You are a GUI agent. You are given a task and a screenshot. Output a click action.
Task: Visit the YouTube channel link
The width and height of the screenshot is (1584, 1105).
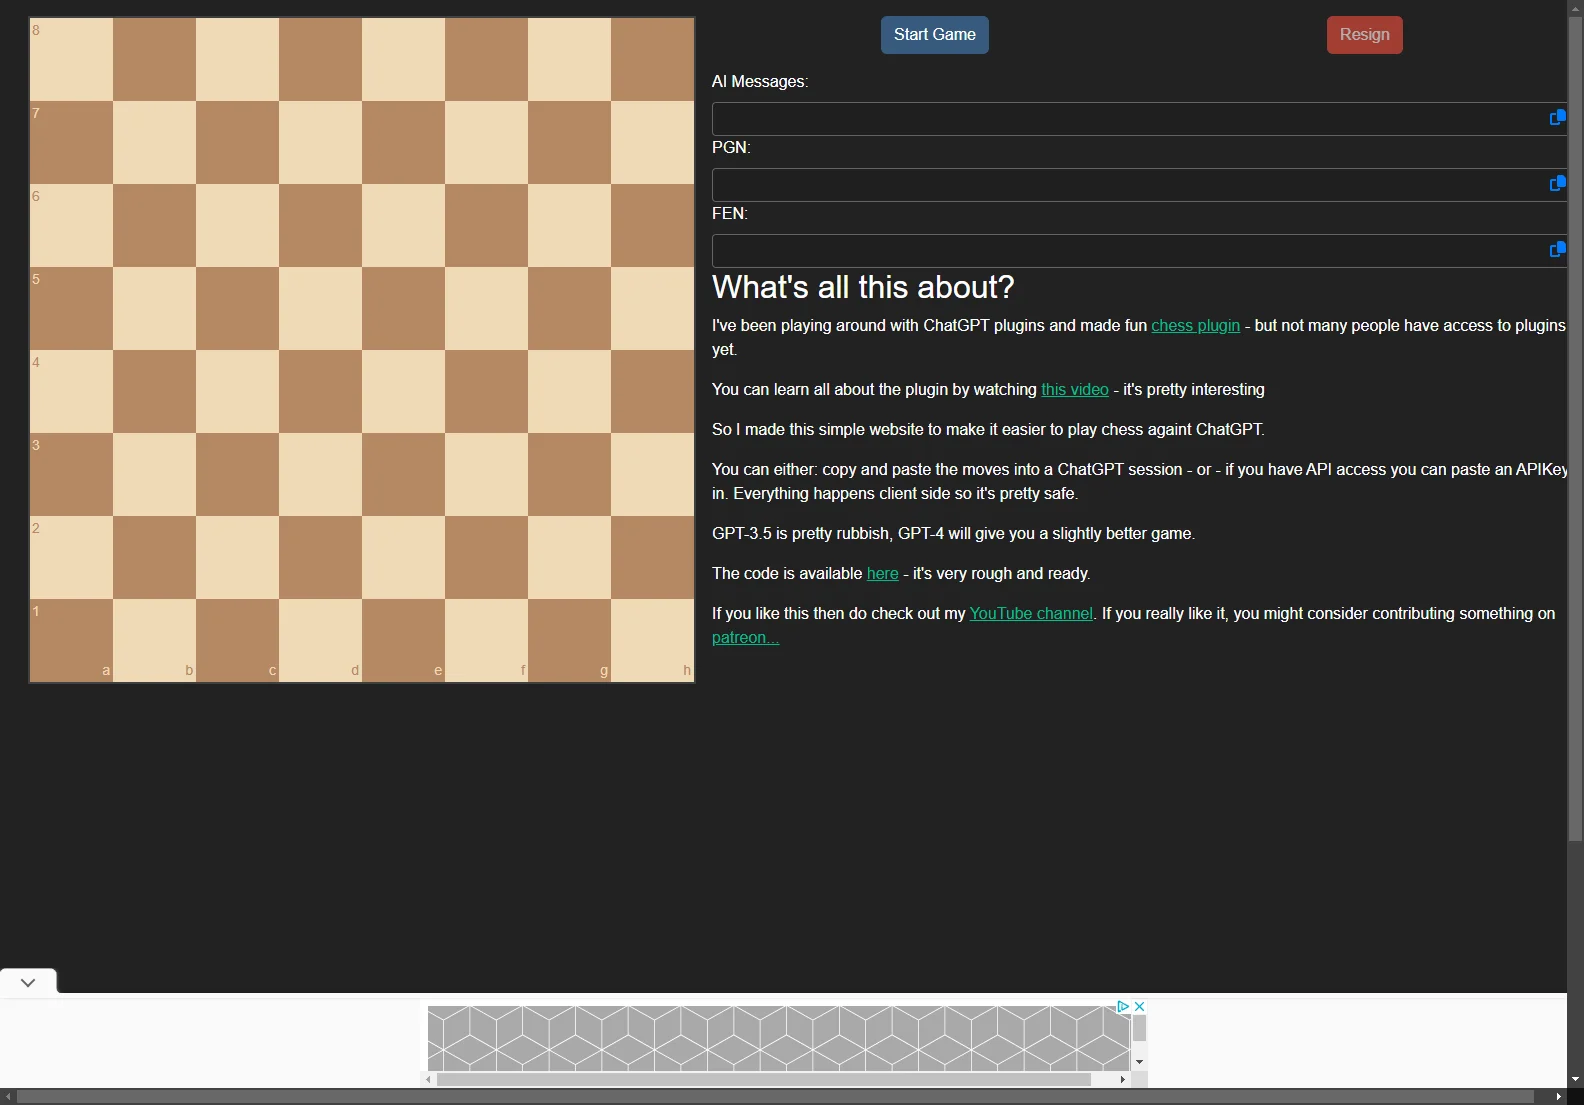tap(1031, 614)
